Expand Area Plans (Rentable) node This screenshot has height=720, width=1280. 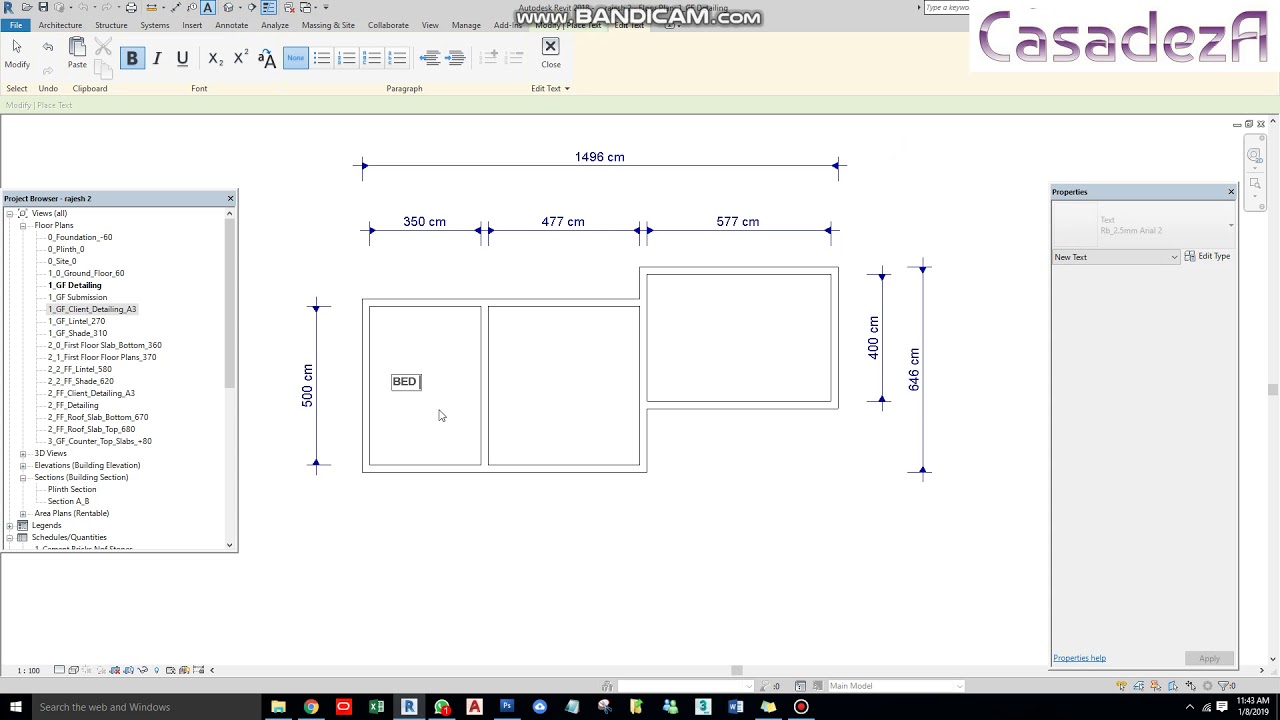pos(23,513)
